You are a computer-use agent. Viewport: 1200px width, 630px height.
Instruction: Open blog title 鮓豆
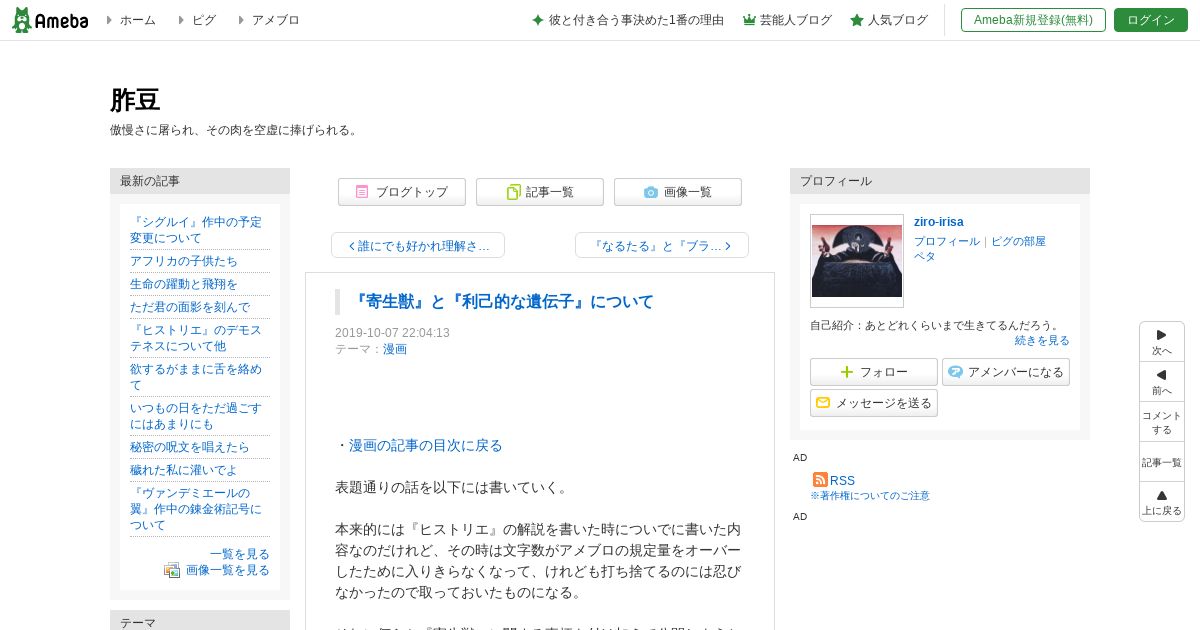[x=135, y=100]
